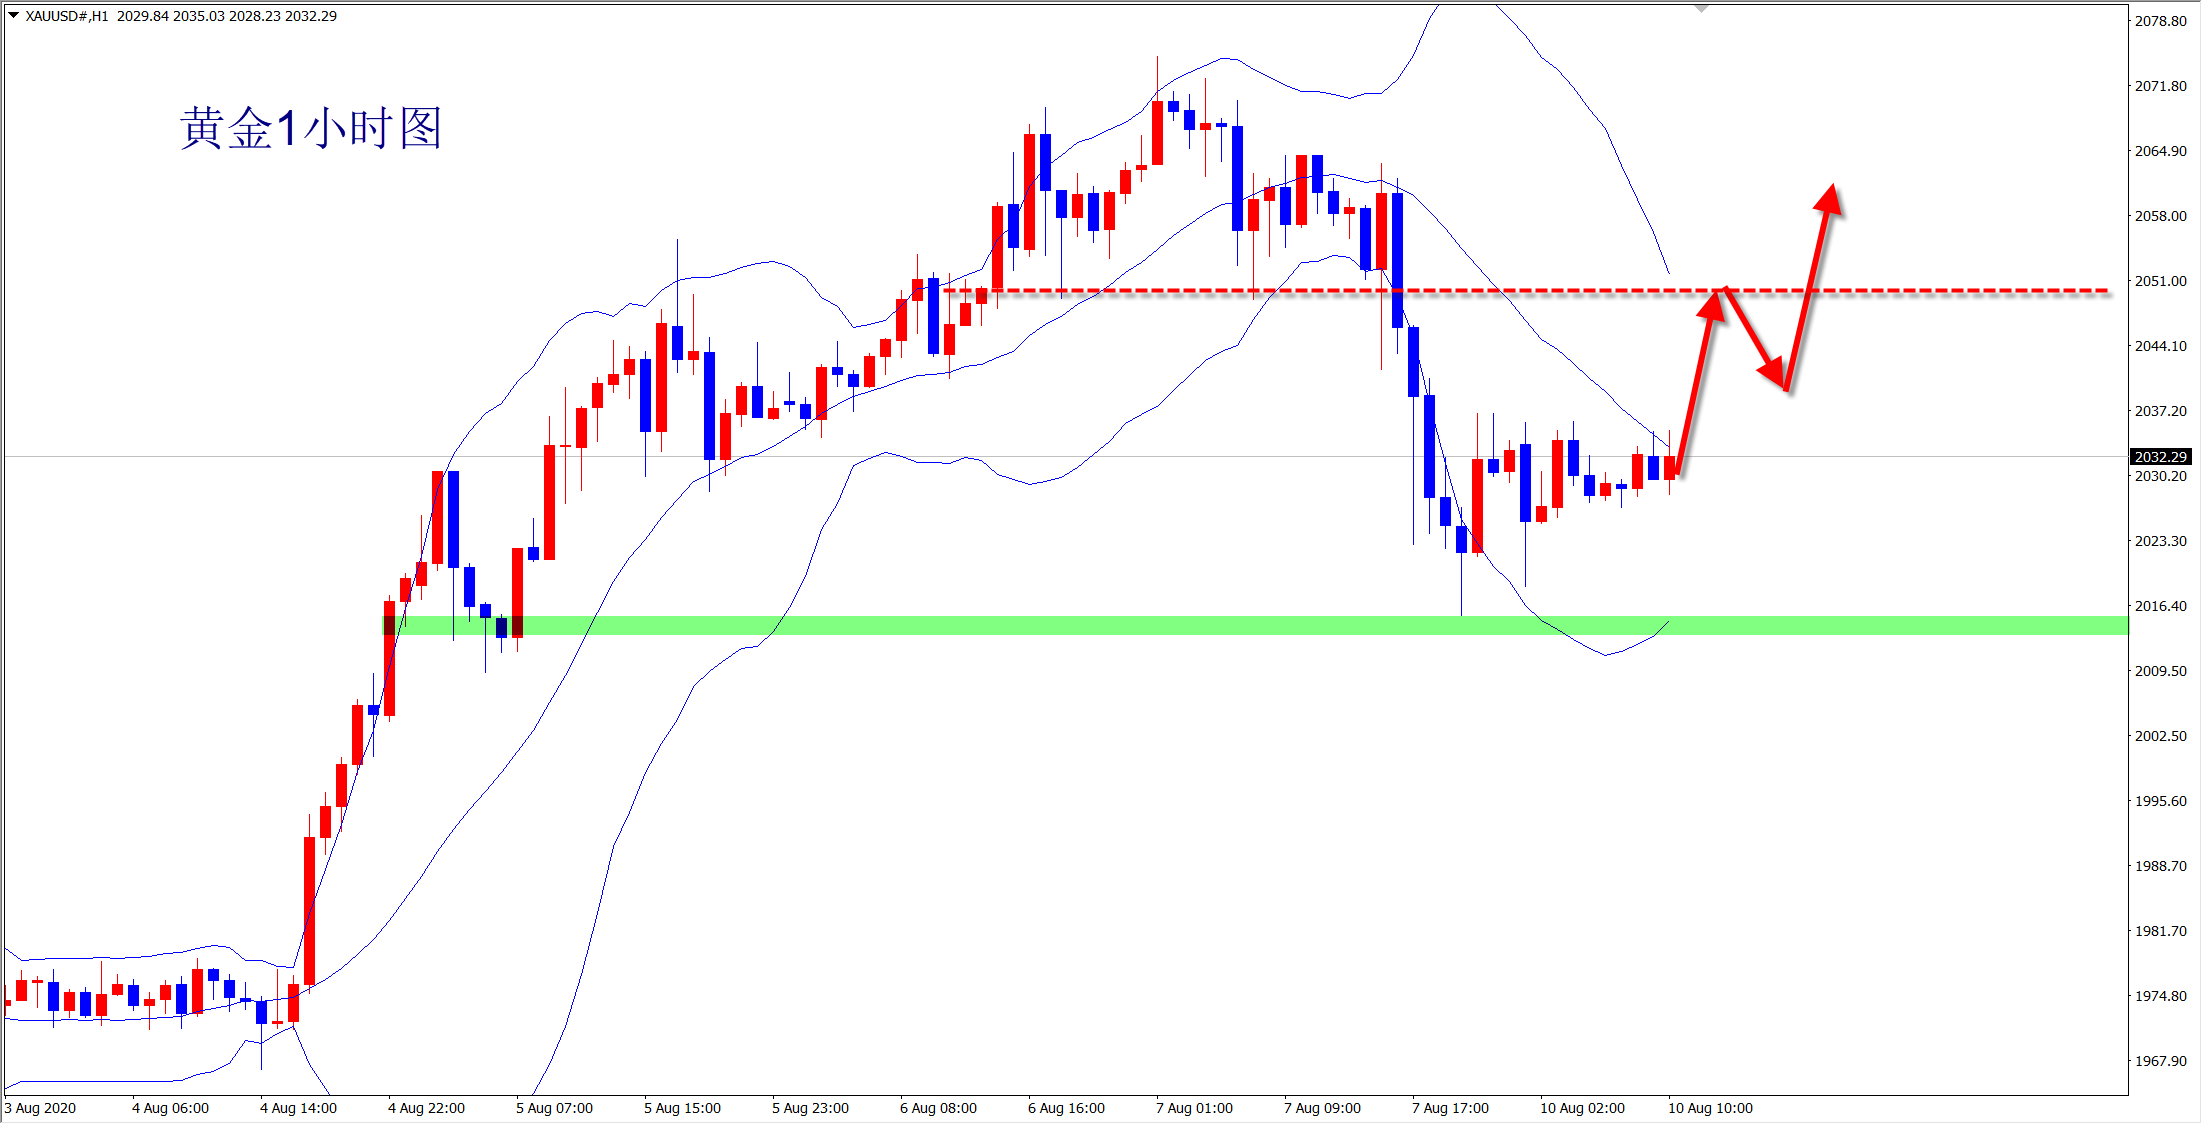
Task: Click the 6 Aug 08:00 time label
Action: tap(938, 1108)
